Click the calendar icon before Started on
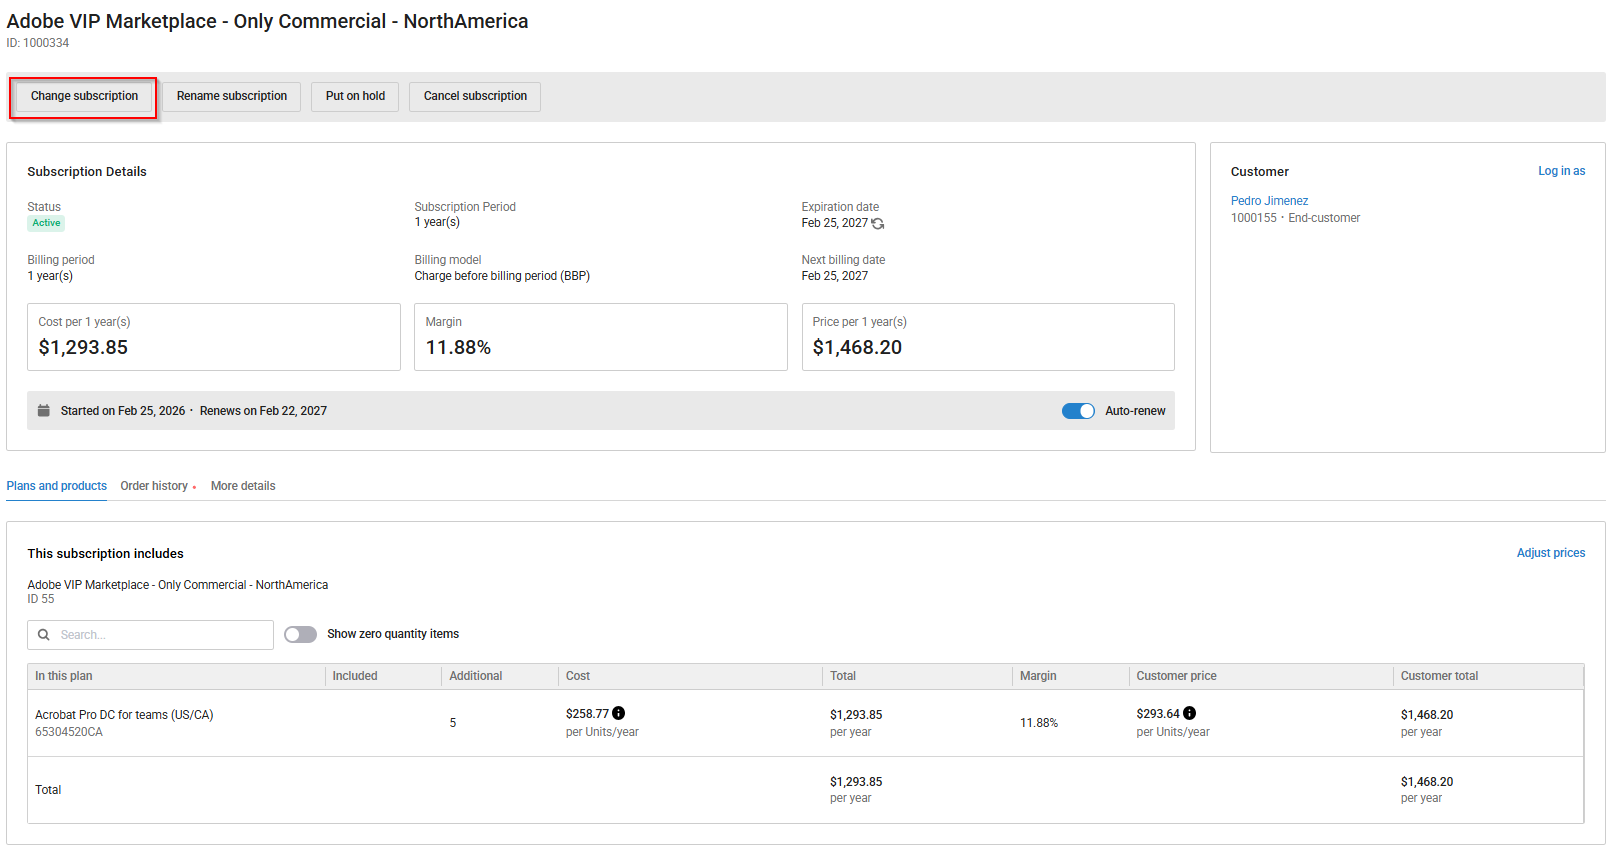This screenshot has height=851, width=1617. [x=44, y=411]
